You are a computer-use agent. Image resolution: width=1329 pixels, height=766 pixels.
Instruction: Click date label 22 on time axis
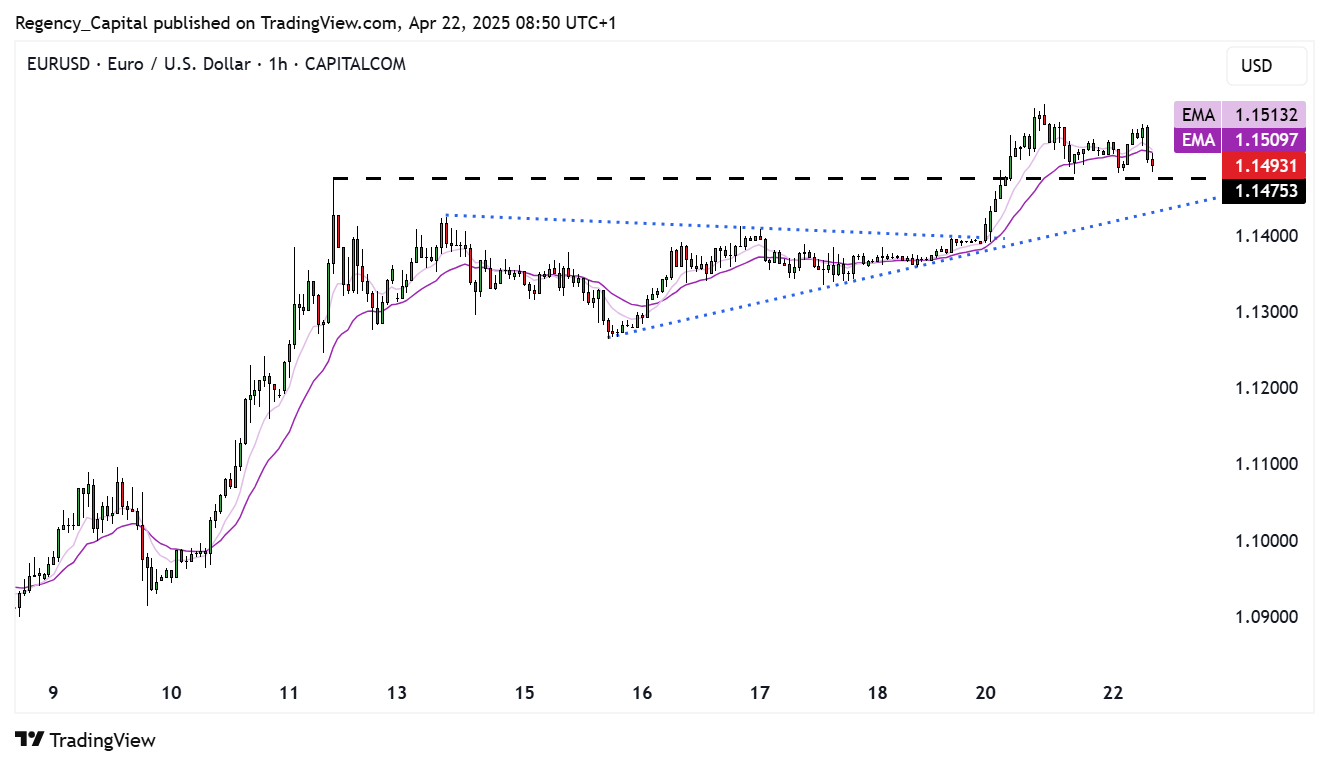point(1113,692)
